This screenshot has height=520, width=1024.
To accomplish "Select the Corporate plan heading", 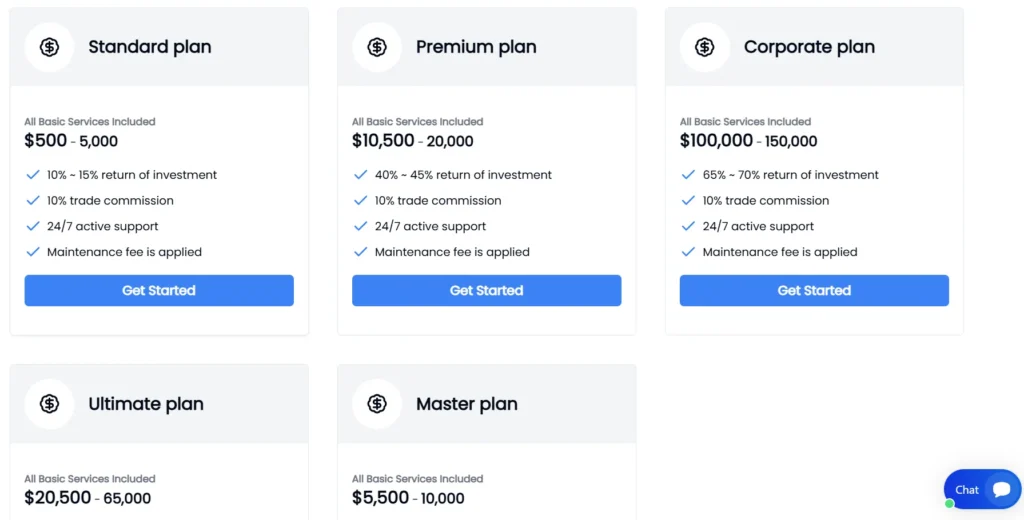I will pos(809,47).
